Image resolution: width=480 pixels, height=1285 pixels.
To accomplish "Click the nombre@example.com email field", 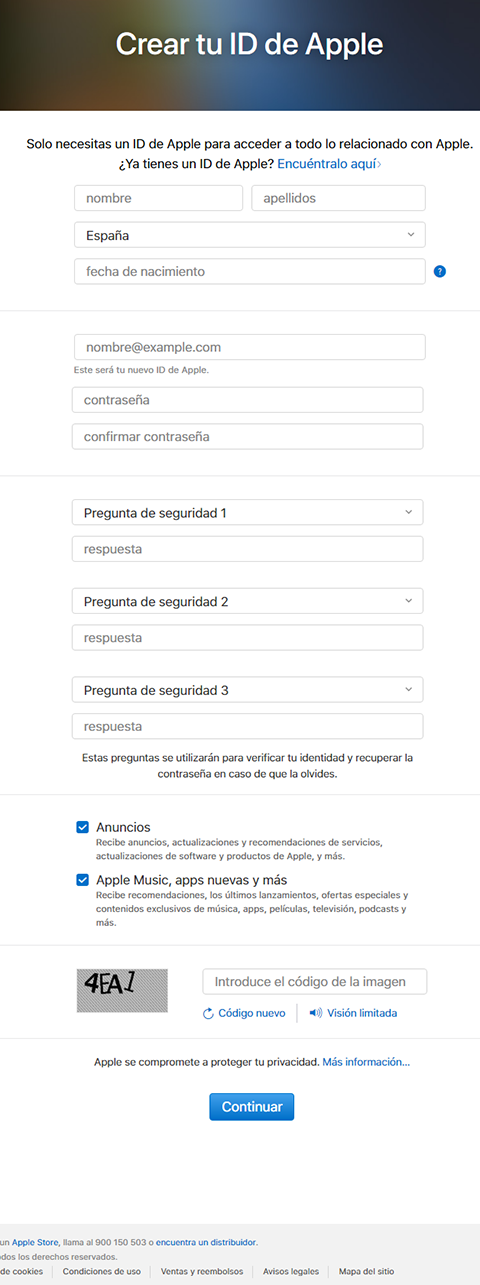I will pyautogui.click(x=250, y=347).
